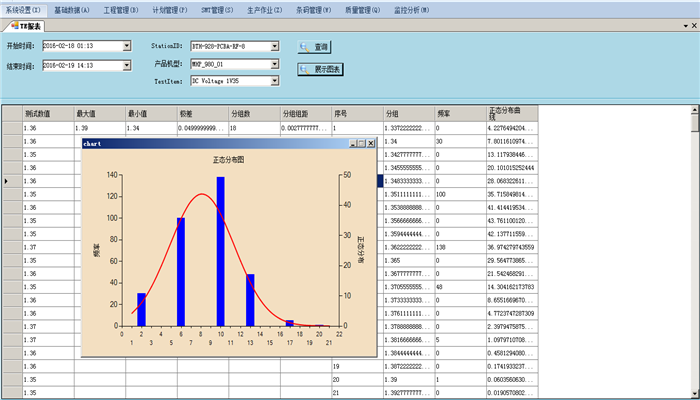The height and width of the screenshot is (400, 700).
Task: Open the SMT管理(S) menu
Action: (217, 10)
